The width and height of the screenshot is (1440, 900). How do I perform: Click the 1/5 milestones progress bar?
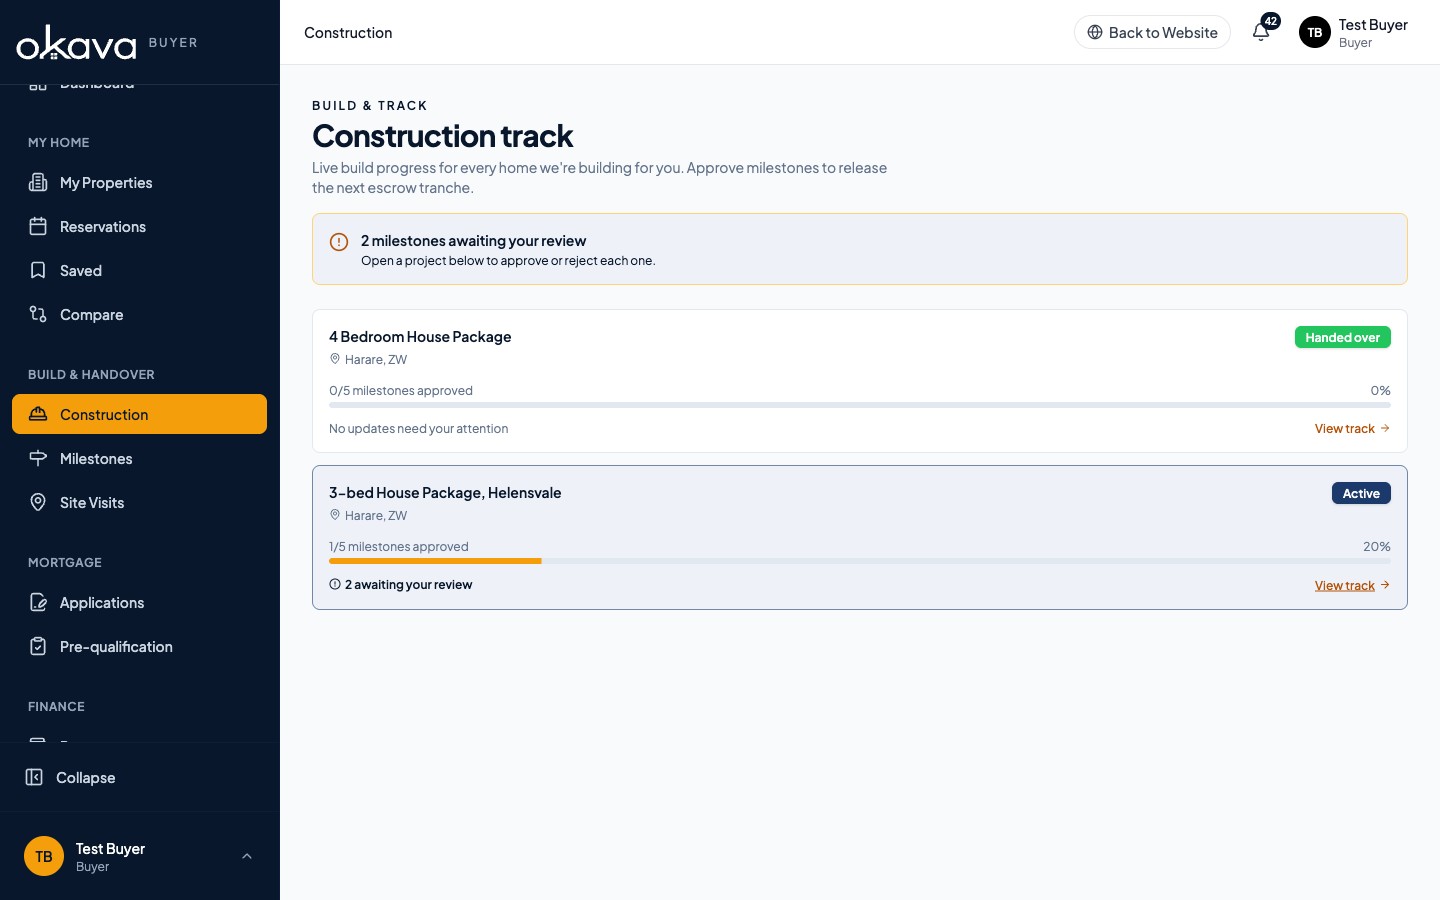pyautogui.click(x=859, y=561)
